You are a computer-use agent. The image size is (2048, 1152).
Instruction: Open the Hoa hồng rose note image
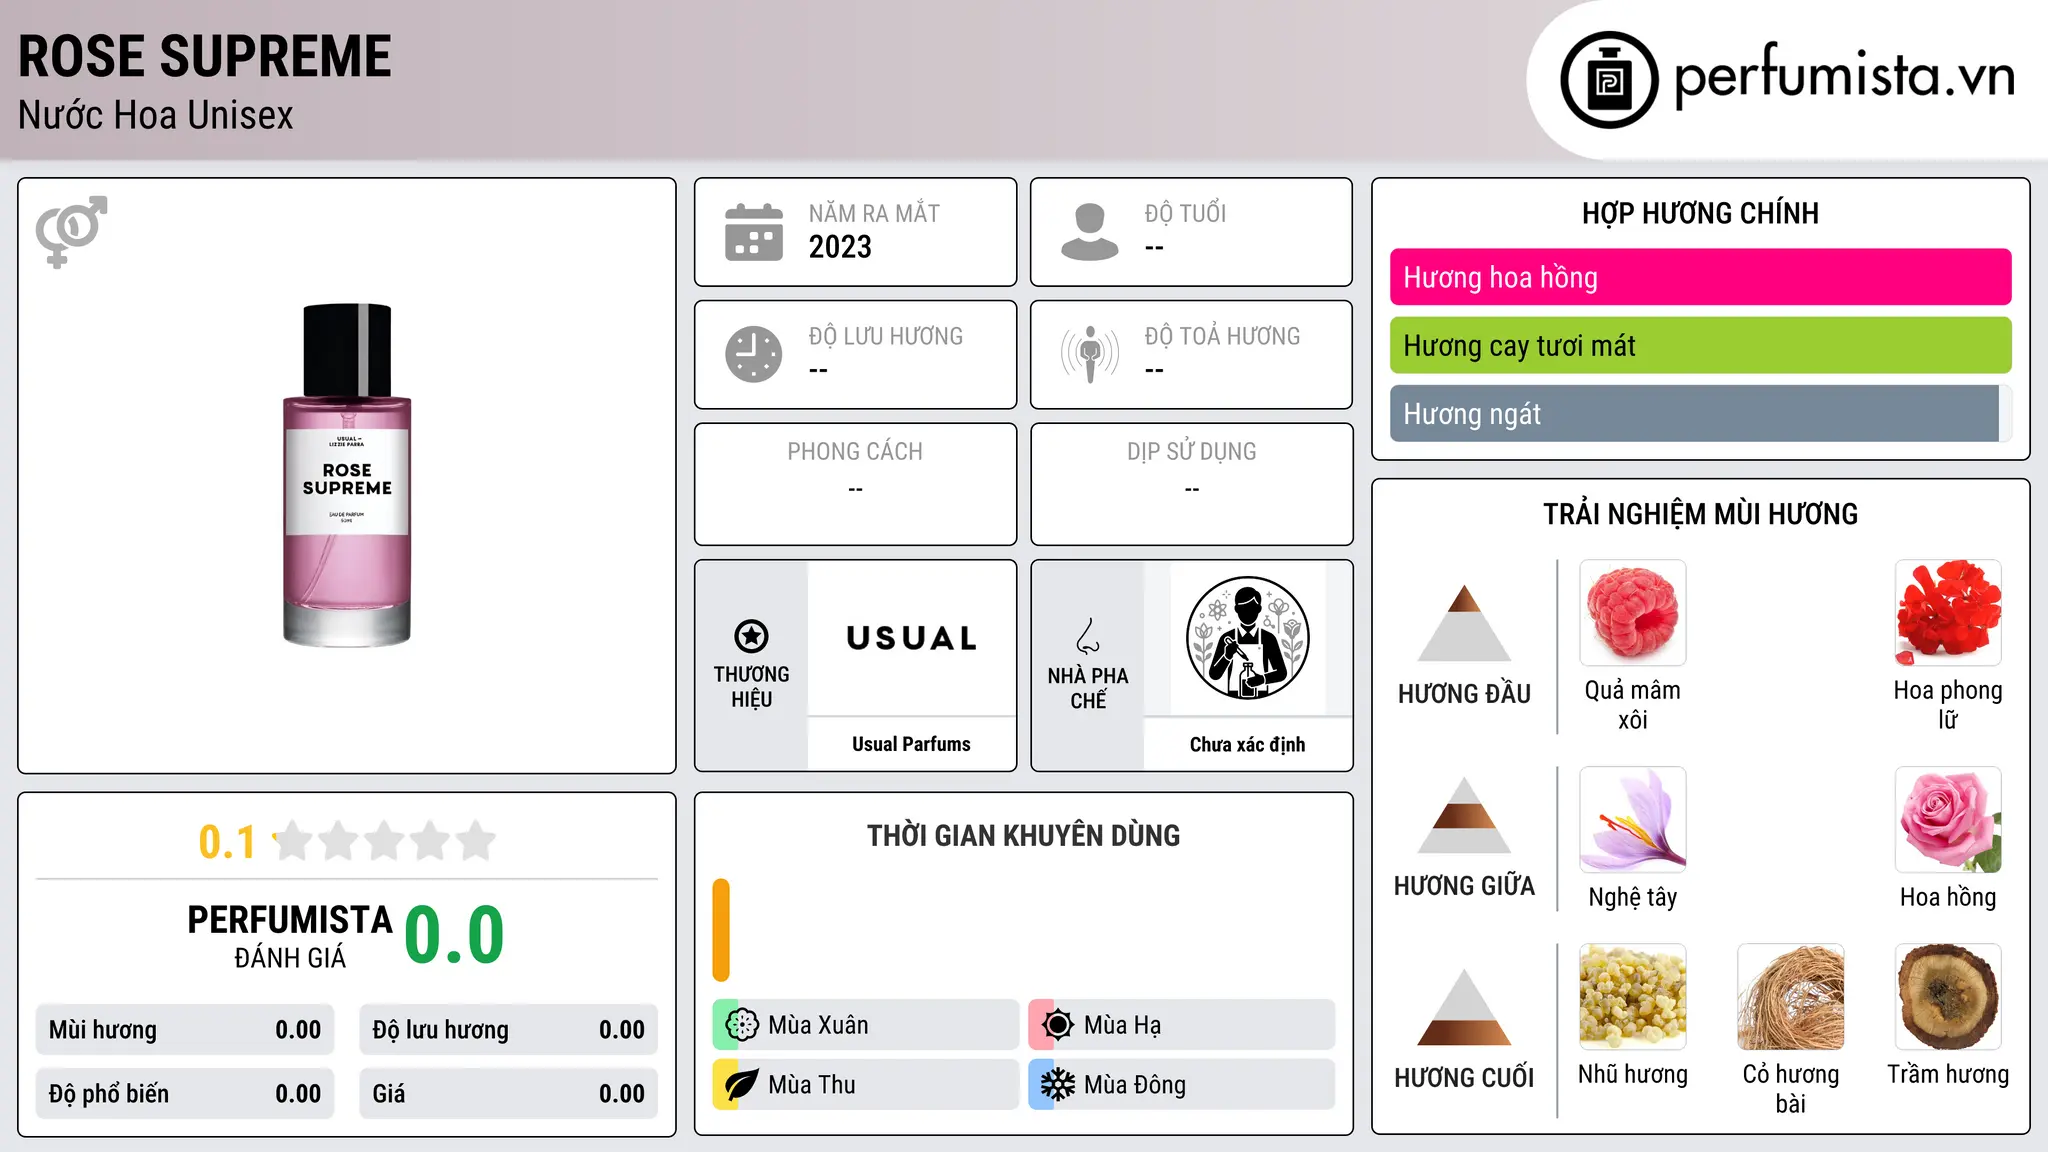click(x=1948, y=820)
